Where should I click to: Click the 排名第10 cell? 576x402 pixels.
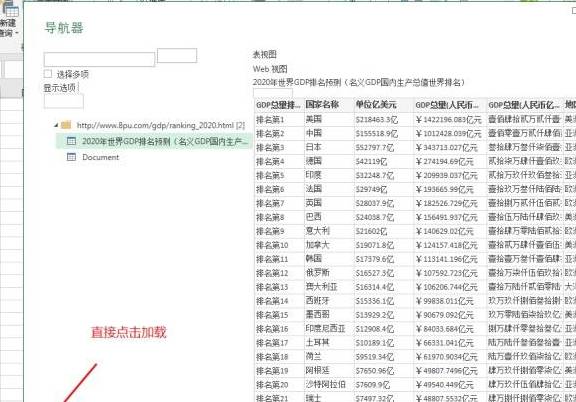pyautogui.click(x=279, y=245)
